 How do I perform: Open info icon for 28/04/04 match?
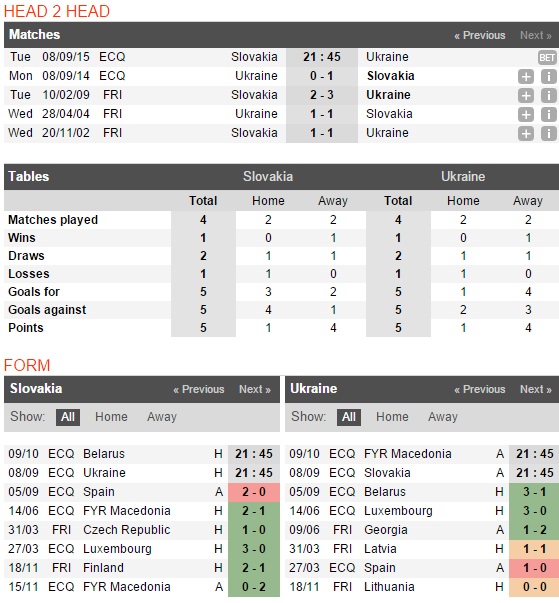(548, 114)
